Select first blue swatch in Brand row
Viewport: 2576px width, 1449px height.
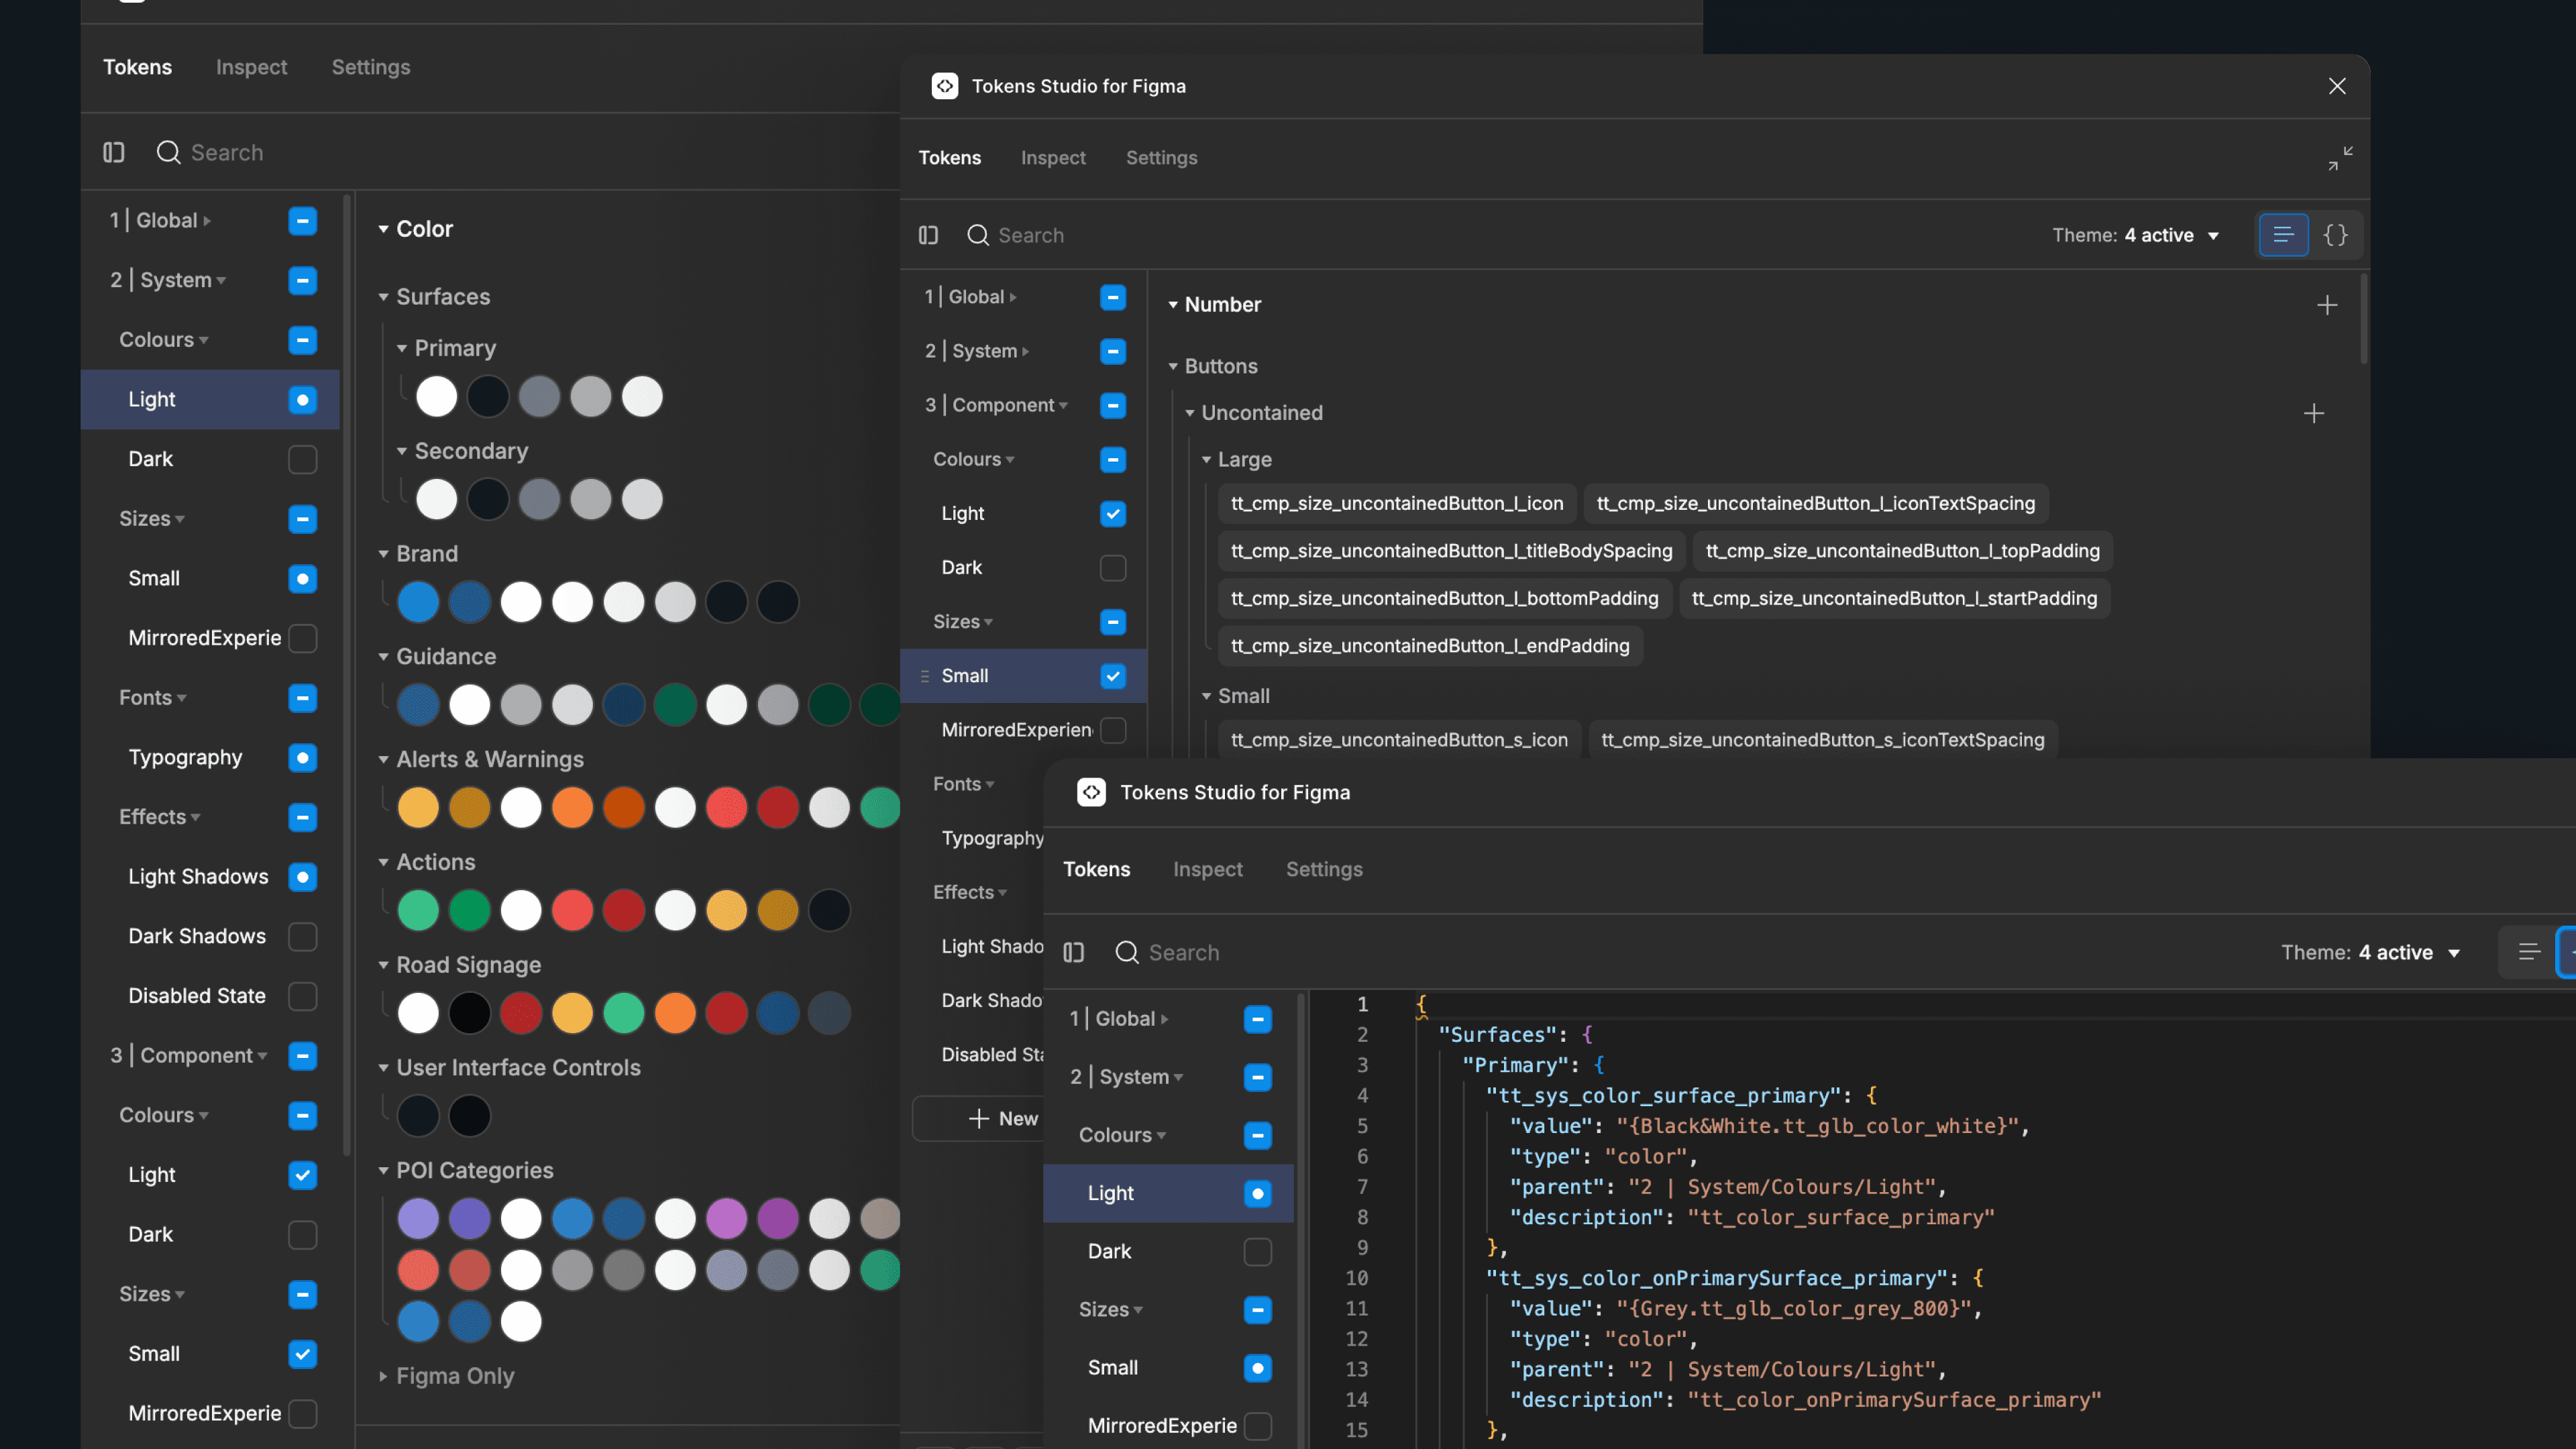click(x=418, y=602)
